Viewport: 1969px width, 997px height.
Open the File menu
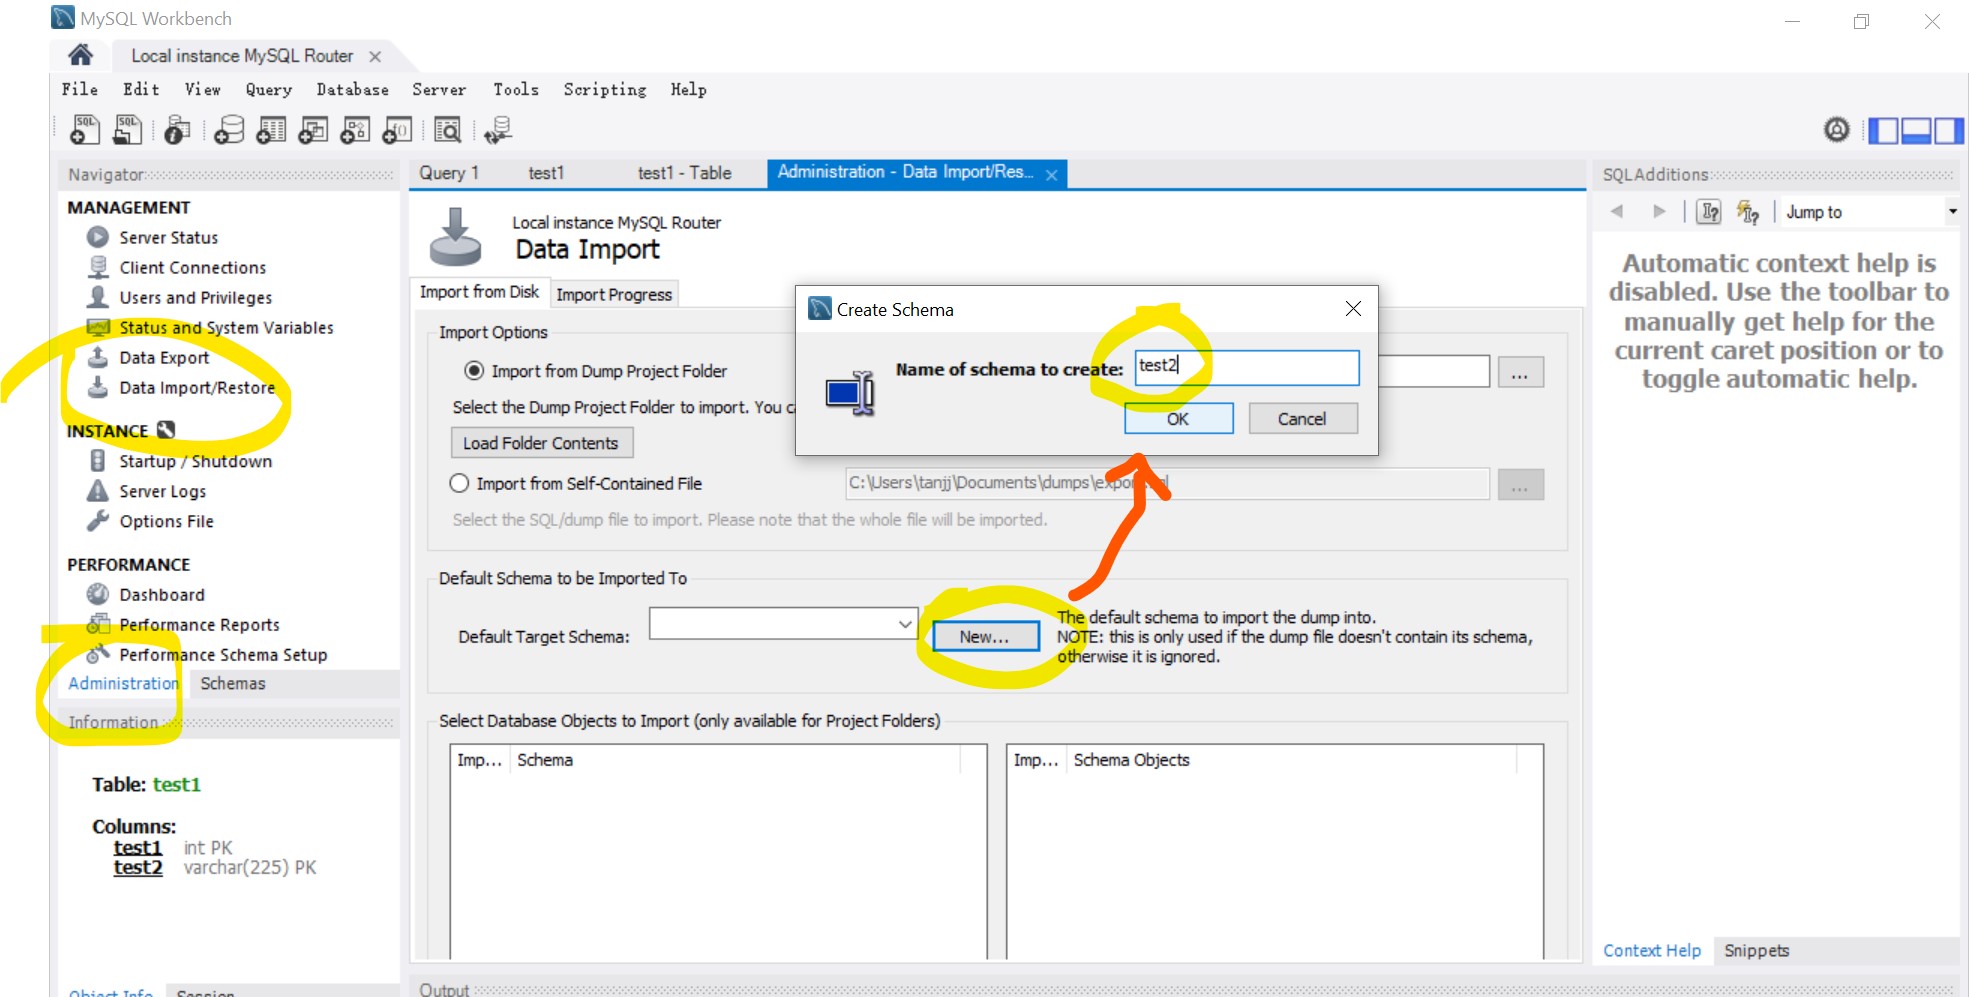[79, 89]
